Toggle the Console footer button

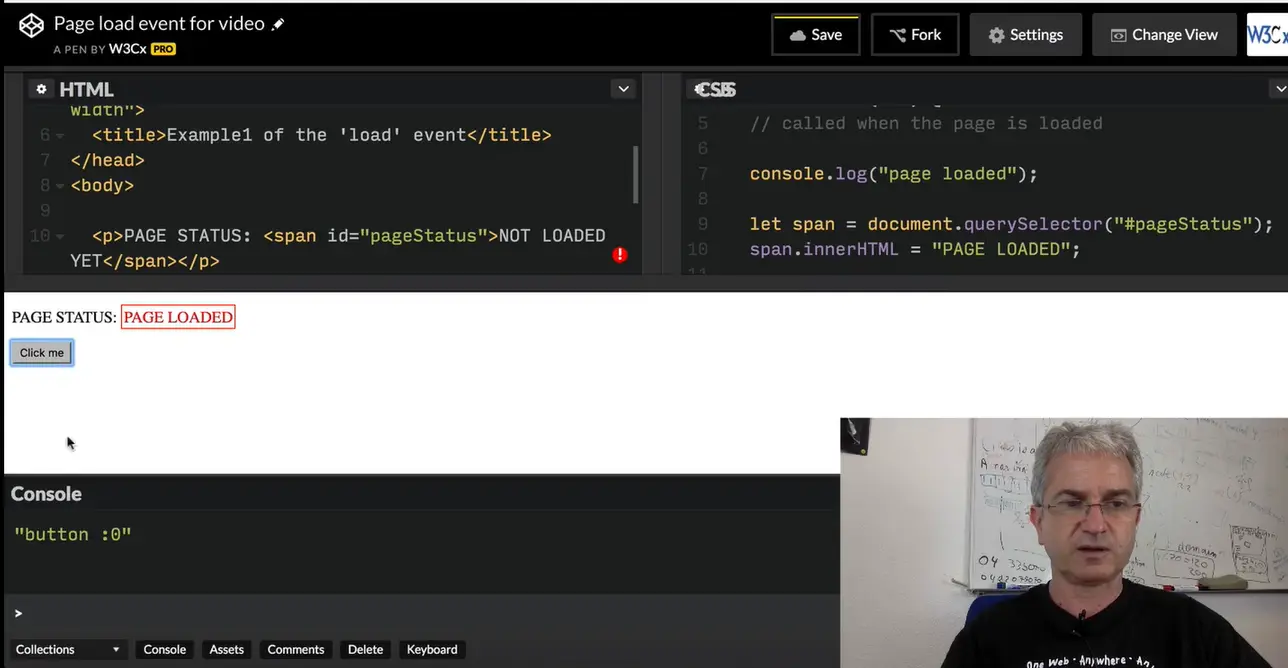[x=165, y=649]
